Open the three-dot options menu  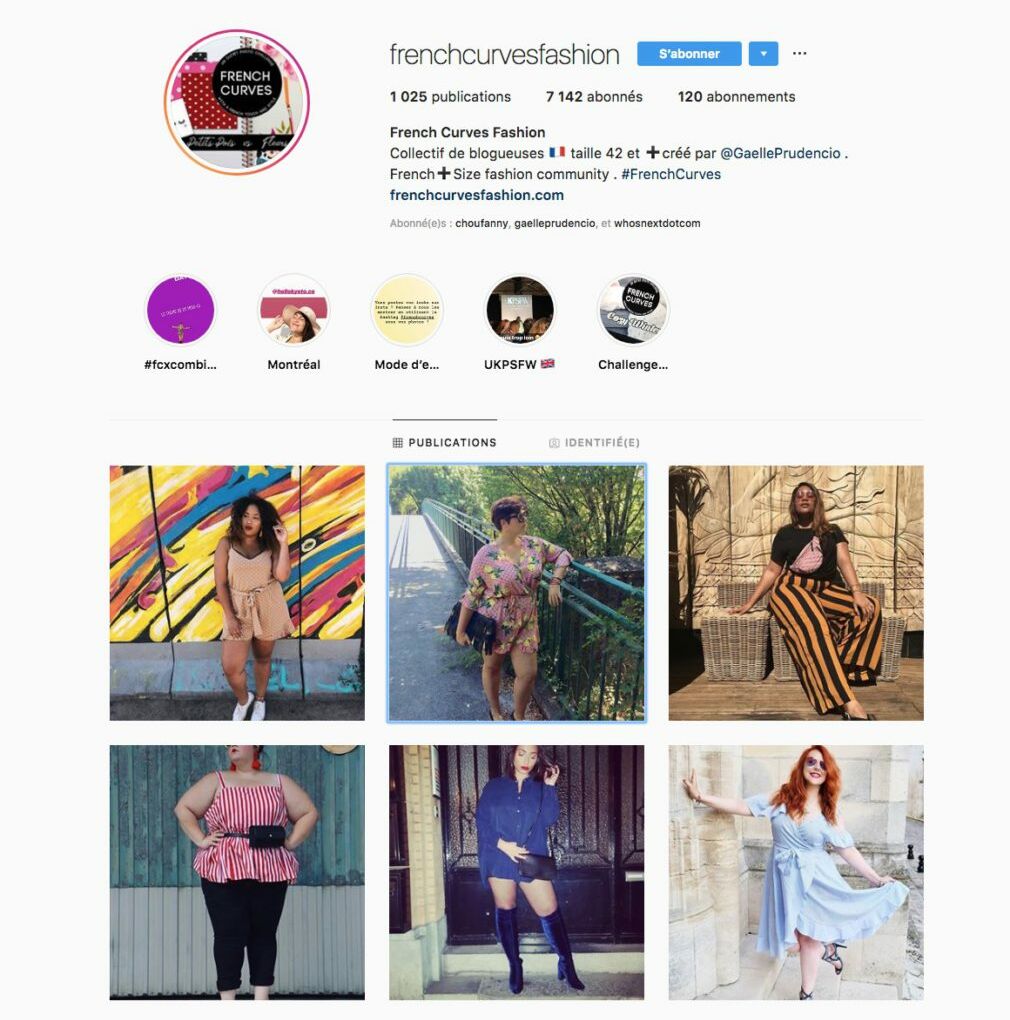[x=799, y=53]
